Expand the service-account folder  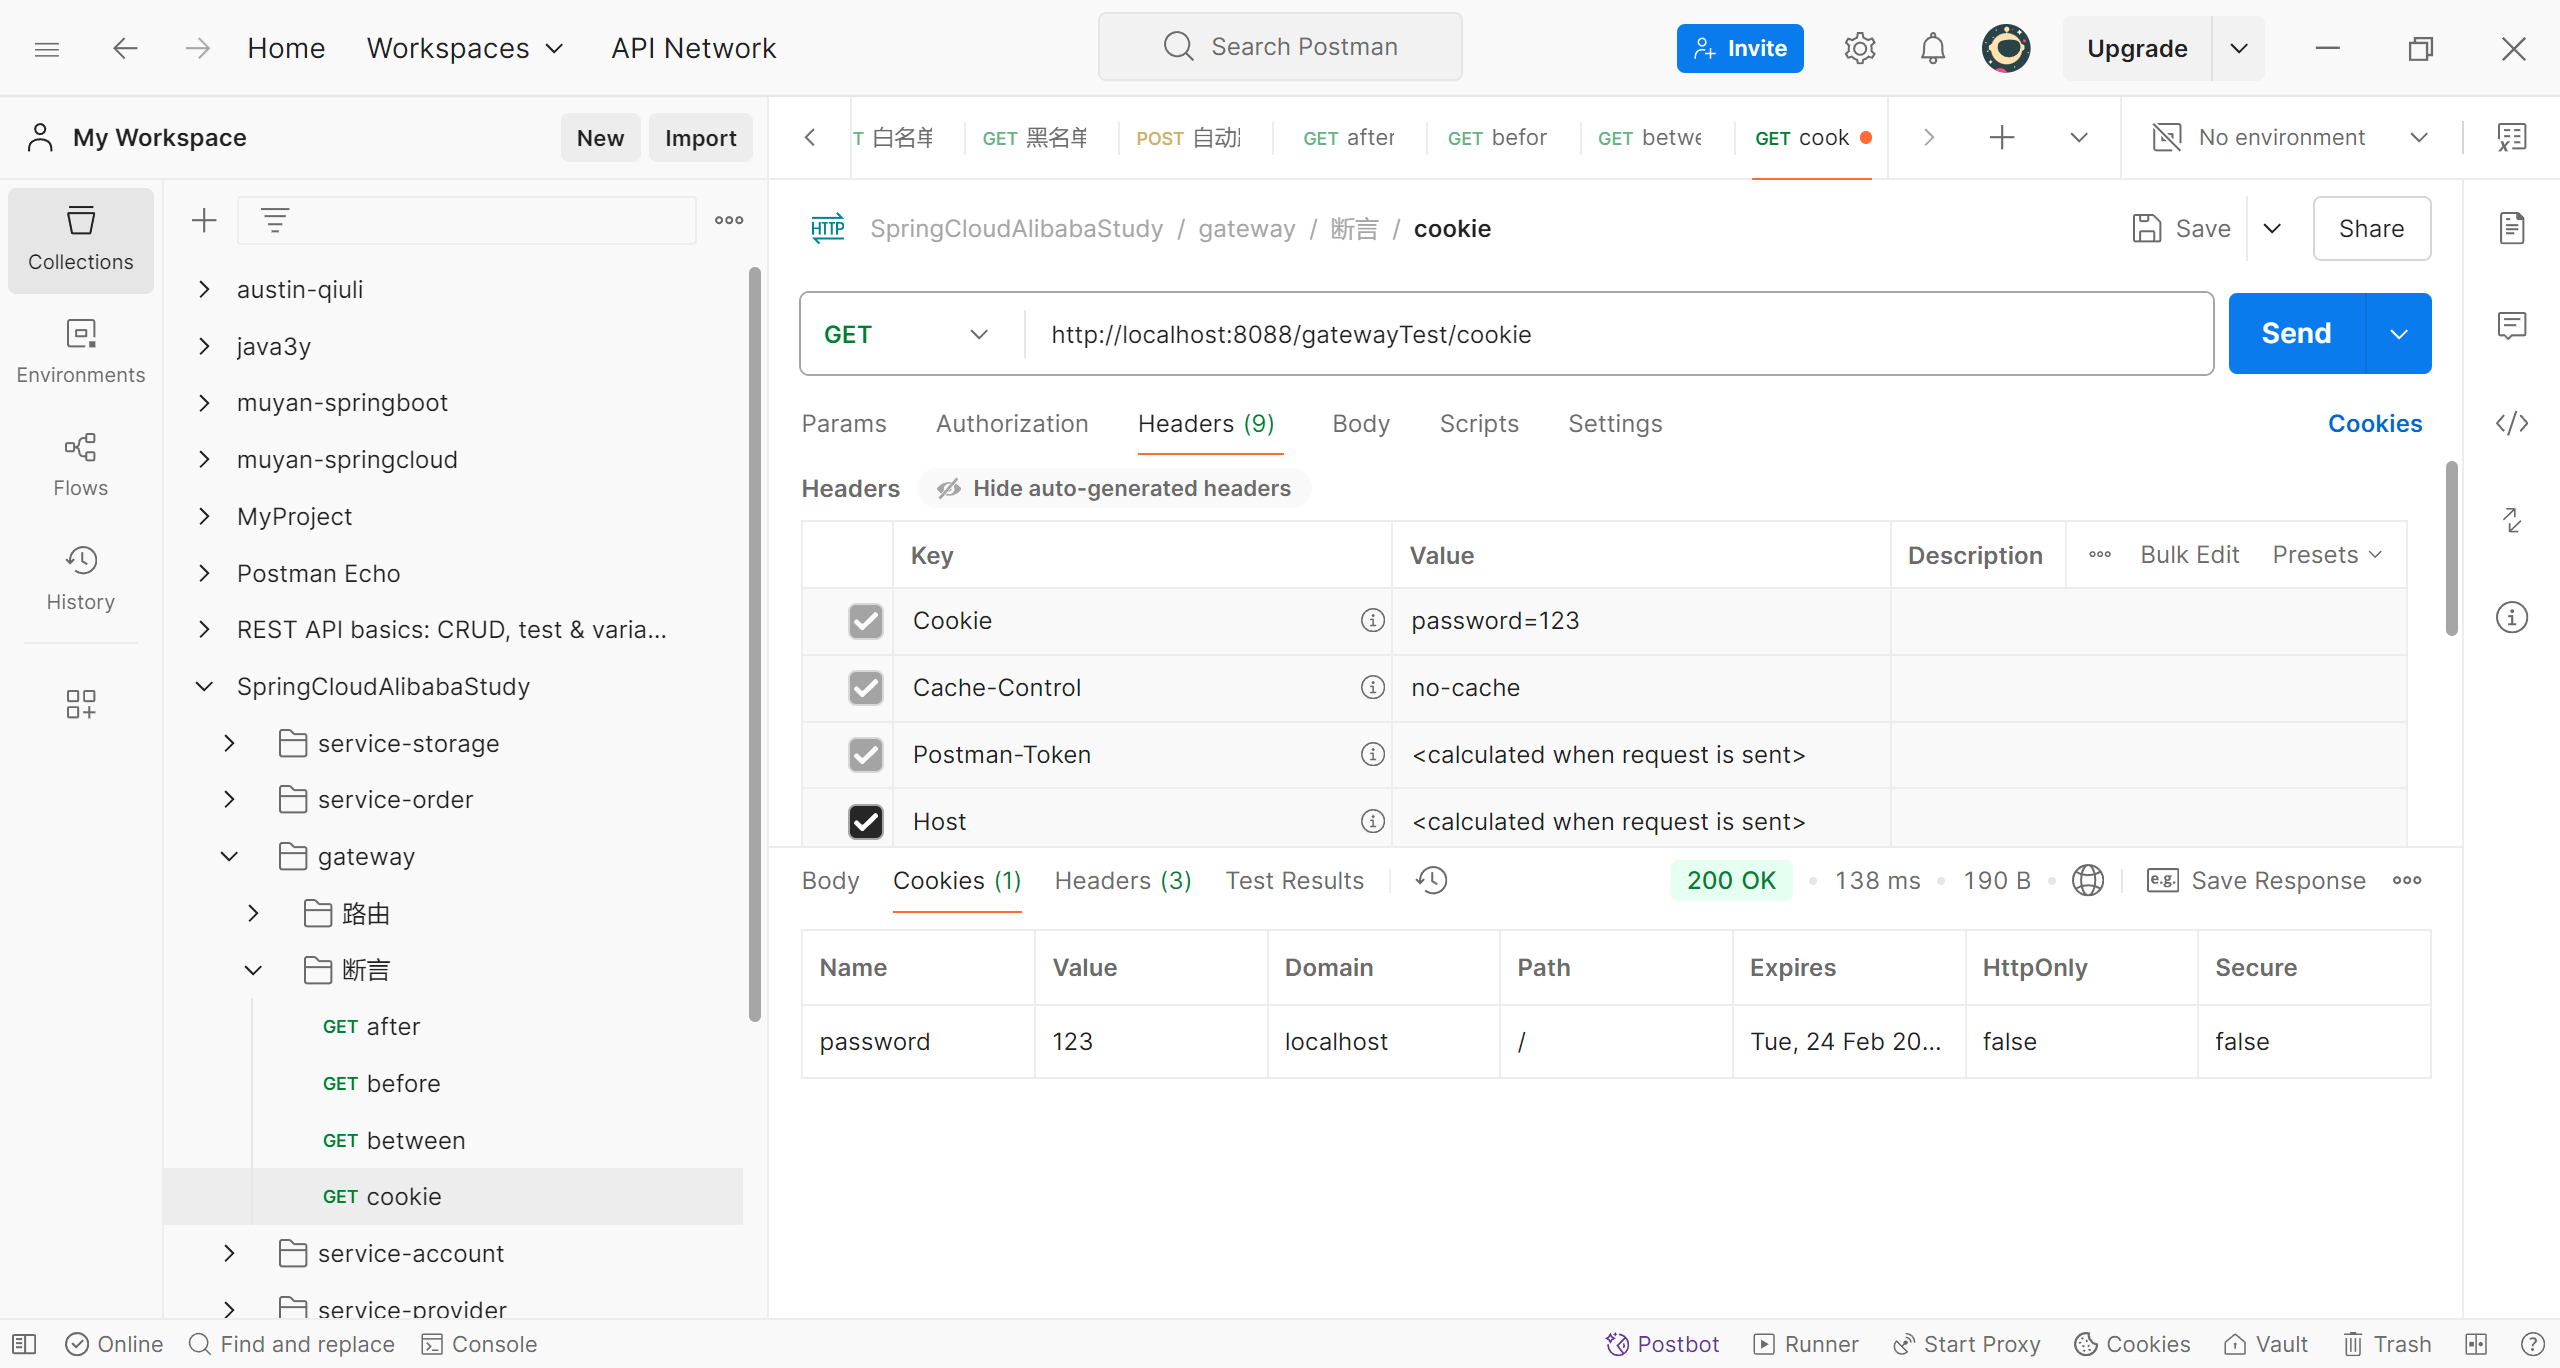(x=230, y=1253)
